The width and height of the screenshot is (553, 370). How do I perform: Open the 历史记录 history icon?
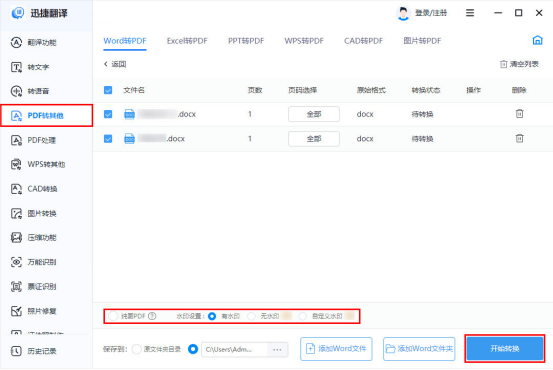(x=16, y=351)
